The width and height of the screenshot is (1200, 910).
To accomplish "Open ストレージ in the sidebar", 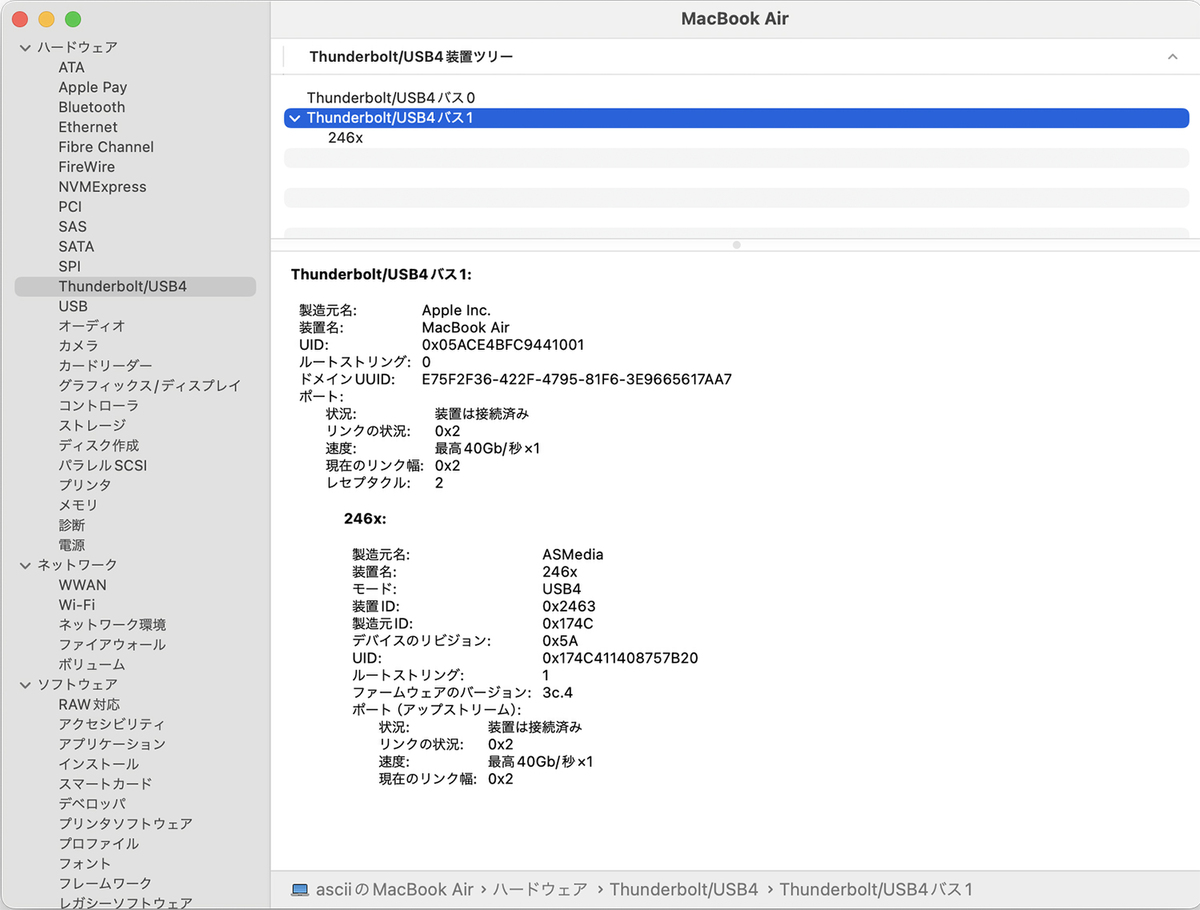I will pyautogui.click(x=92, y=426).
